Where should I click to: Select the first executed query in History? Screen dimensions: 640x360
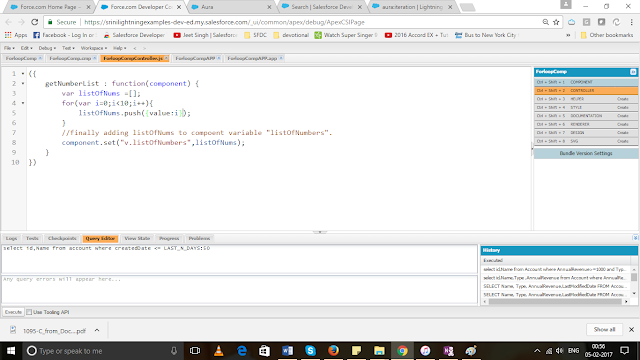pyautogui.click(x=556, y=269)
